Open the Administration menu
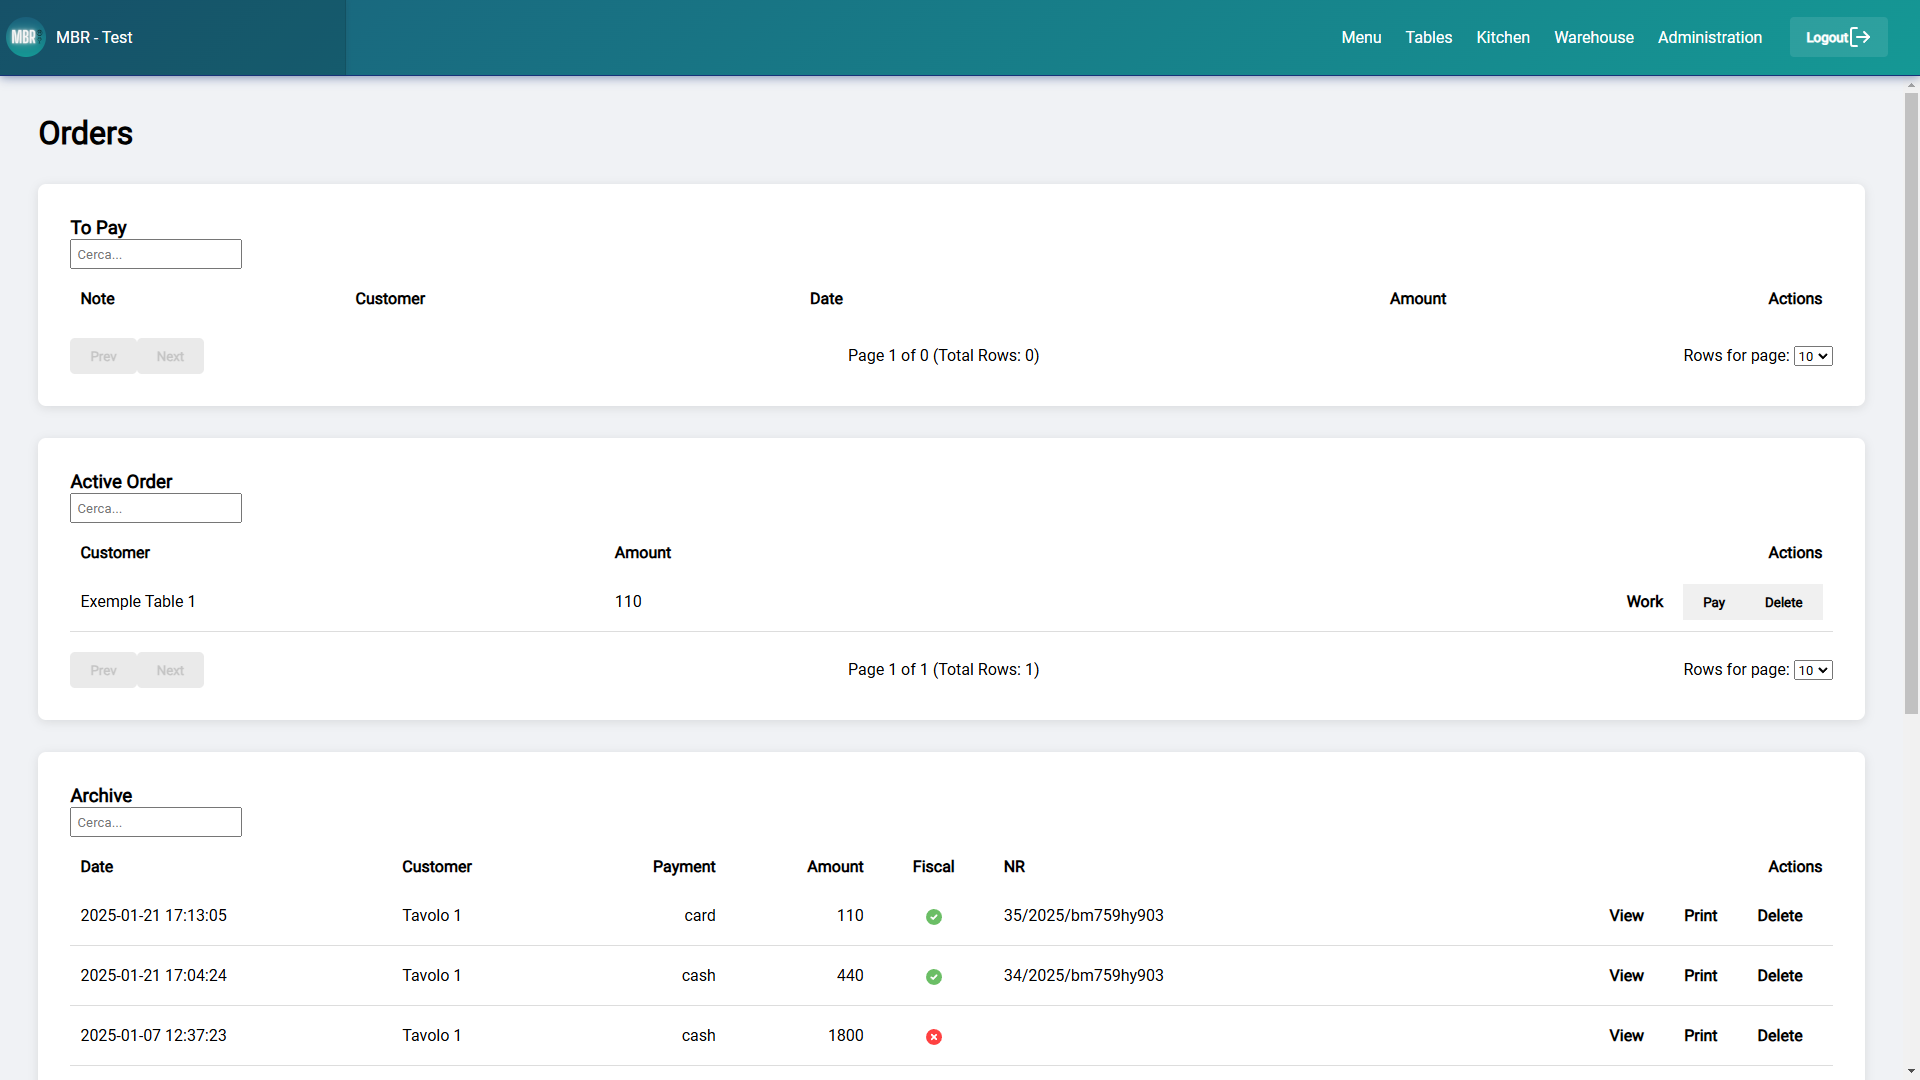This screenshot has width=1920, height=1080. pyautogui.click(x=1709, y=37)
